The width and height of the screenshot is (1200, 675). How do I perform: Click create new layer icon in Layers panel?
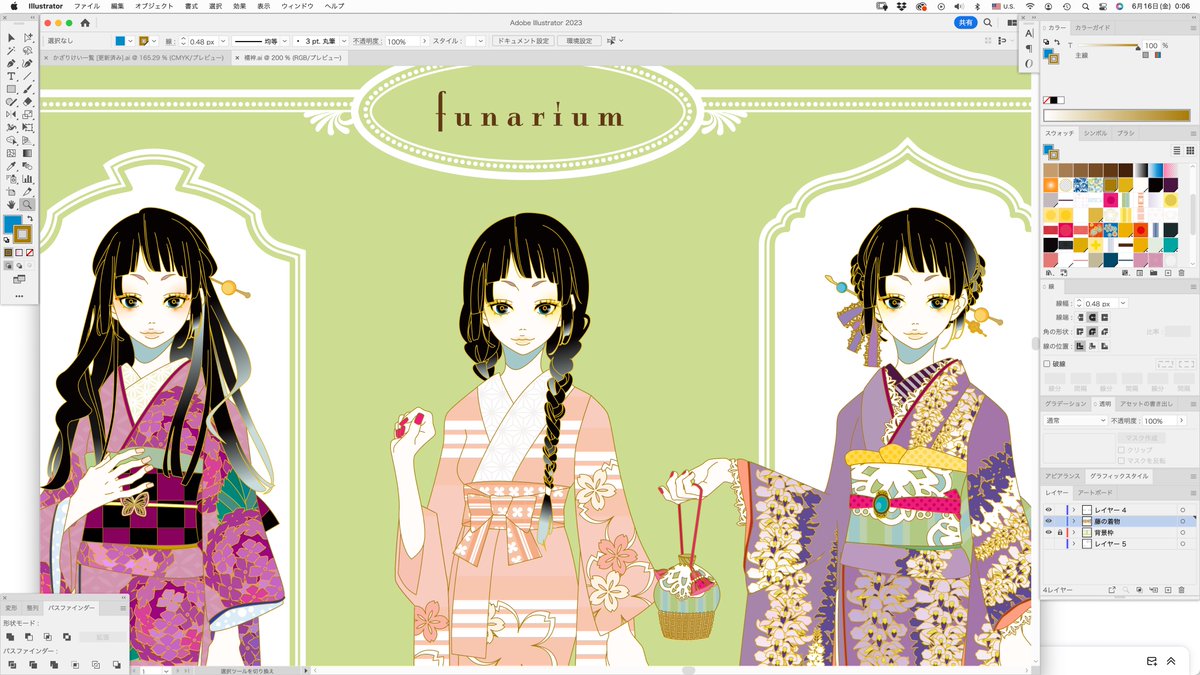pos(1167,590)
